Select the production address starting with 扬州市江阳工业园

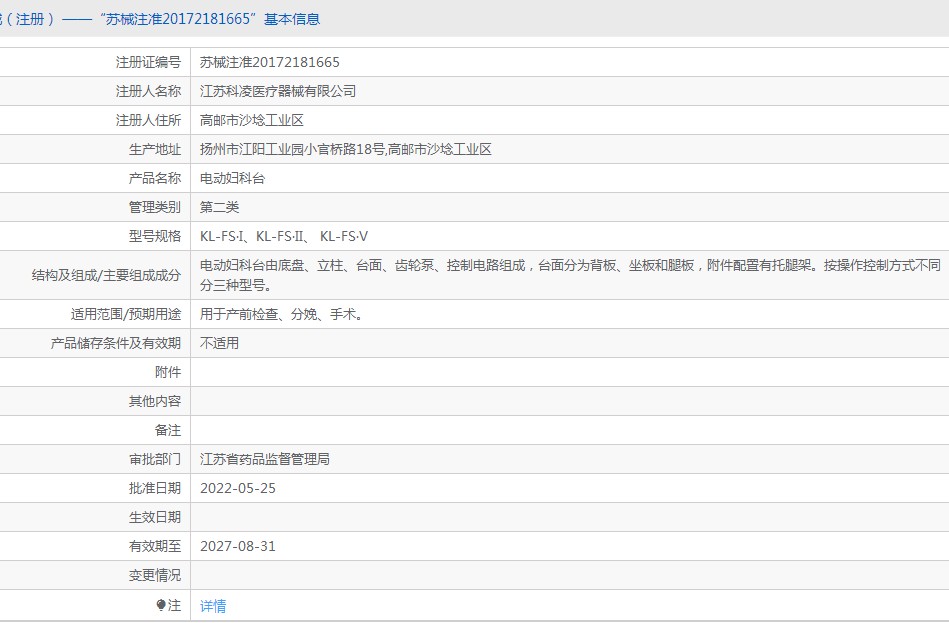(346, 150)
